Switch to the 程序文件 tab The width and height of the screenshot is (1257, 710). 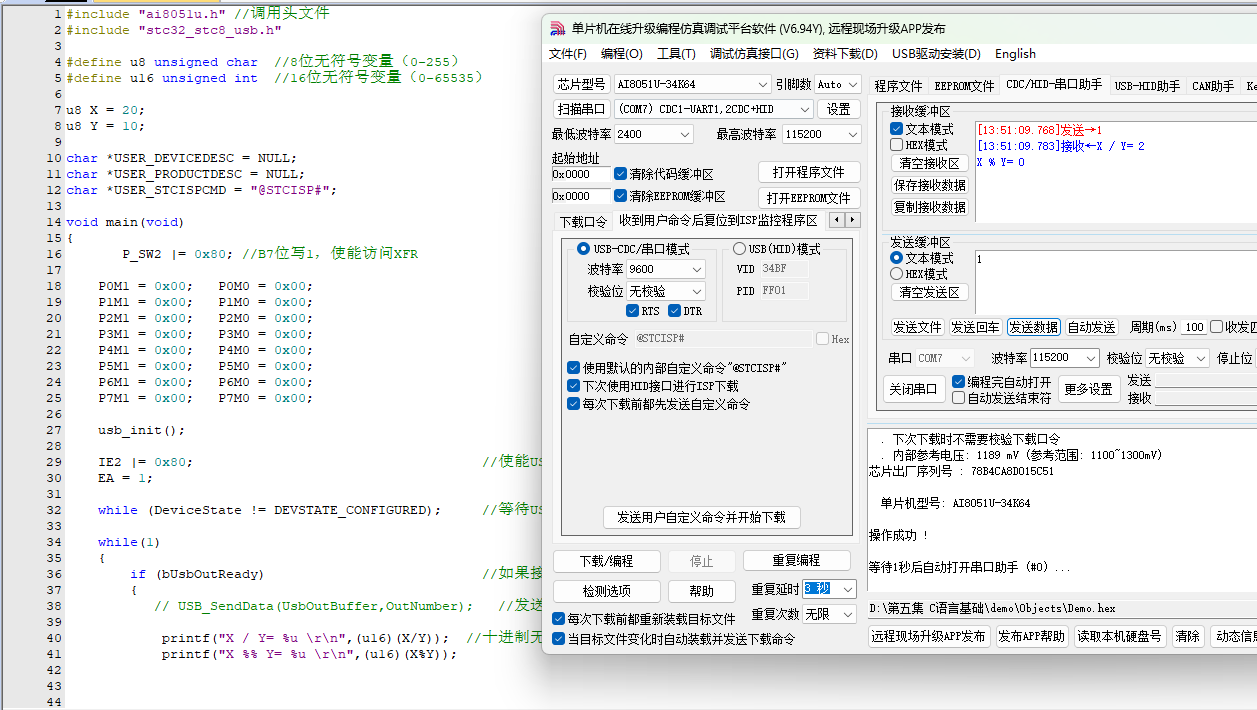coord(898,86)
